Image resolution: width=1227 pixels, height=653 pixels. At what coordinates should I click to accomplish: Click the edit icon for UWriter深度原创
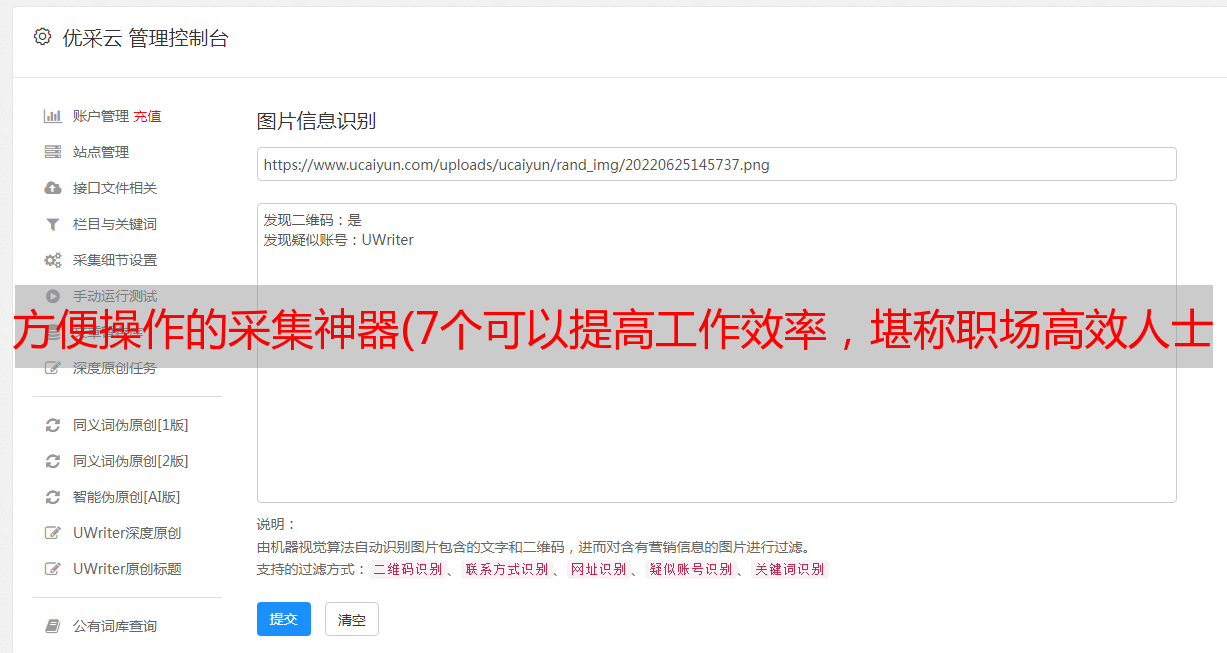coord(52,533)
